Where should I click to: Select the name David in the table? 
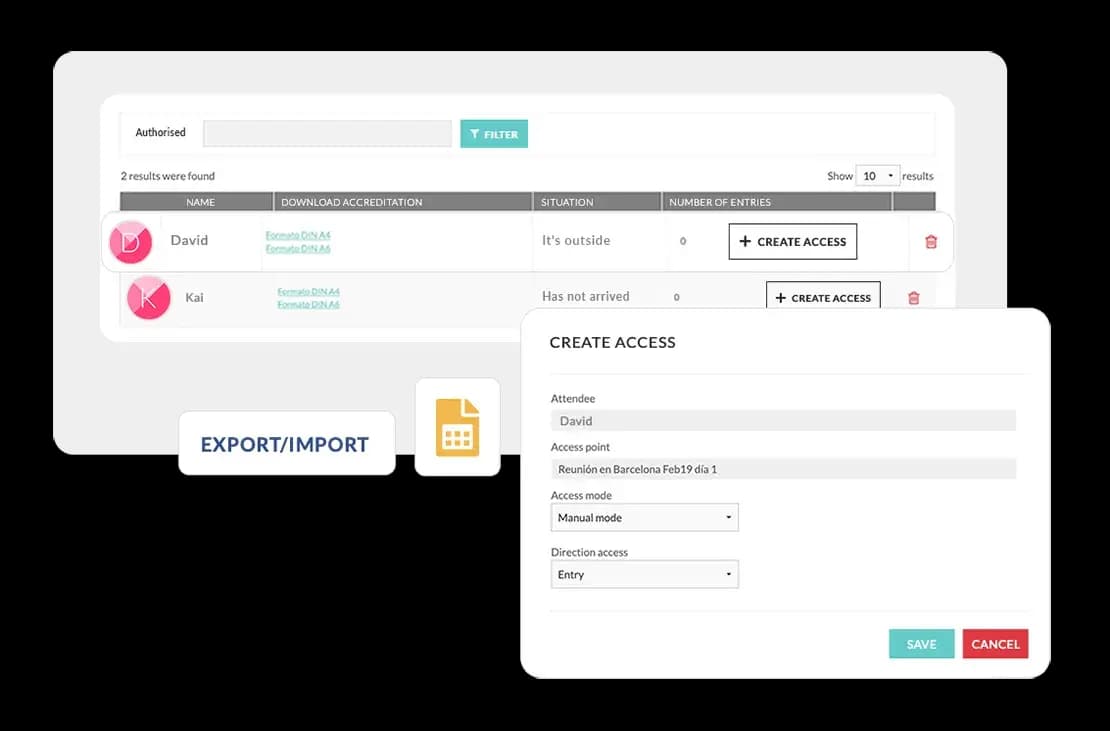[x=189, y=241]
